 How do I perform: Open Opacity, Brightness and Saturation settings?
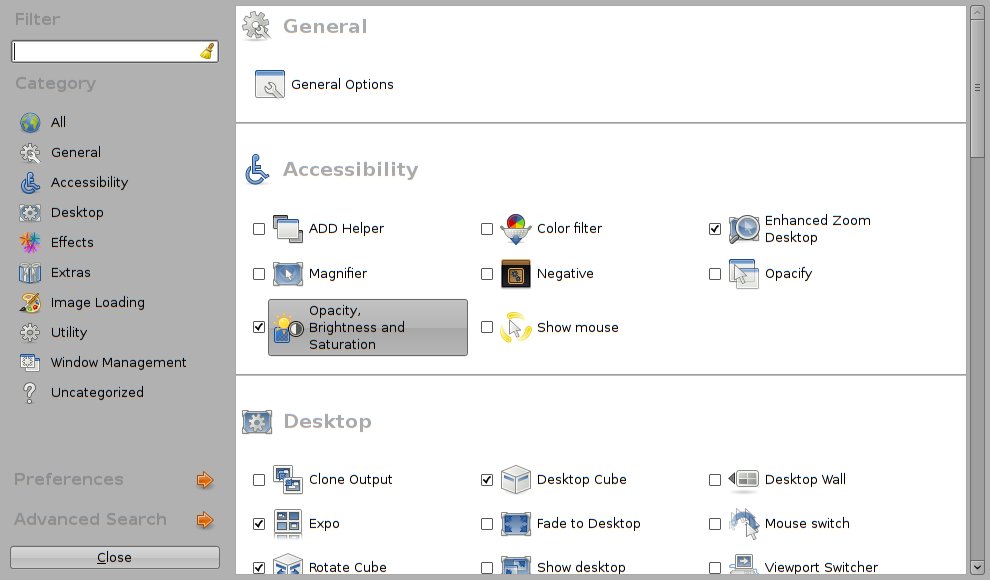tap(368, 328)
